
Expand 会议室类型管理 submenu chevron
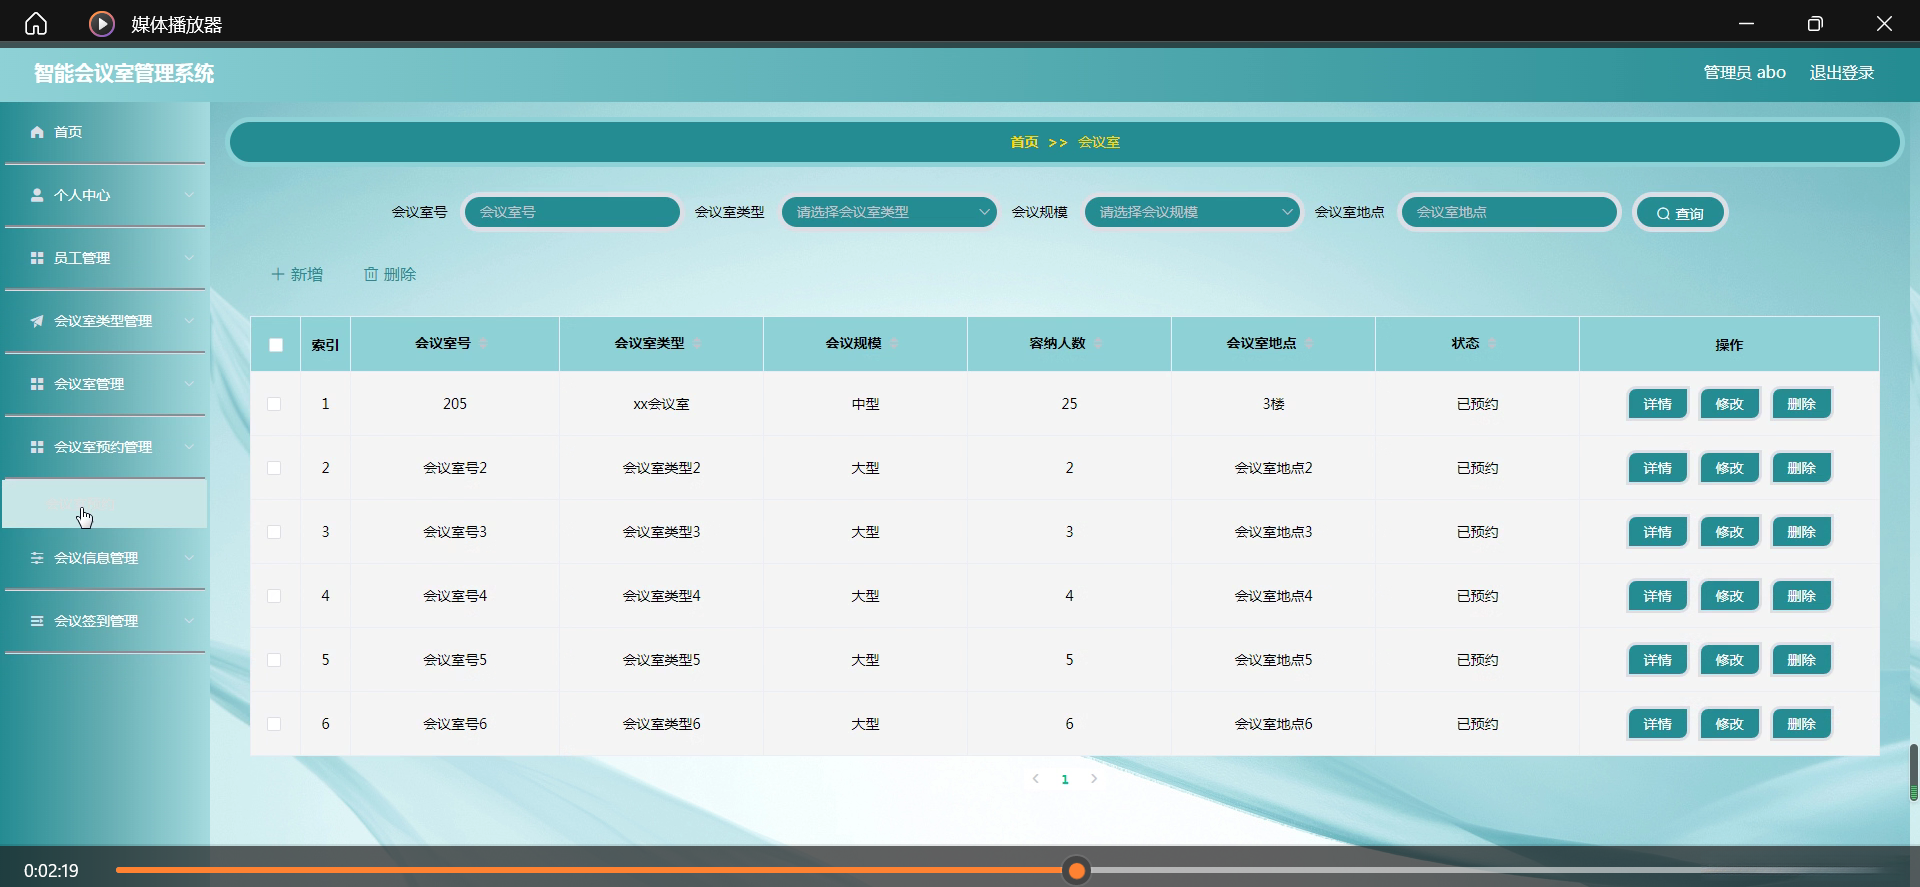tap(189, 321)
